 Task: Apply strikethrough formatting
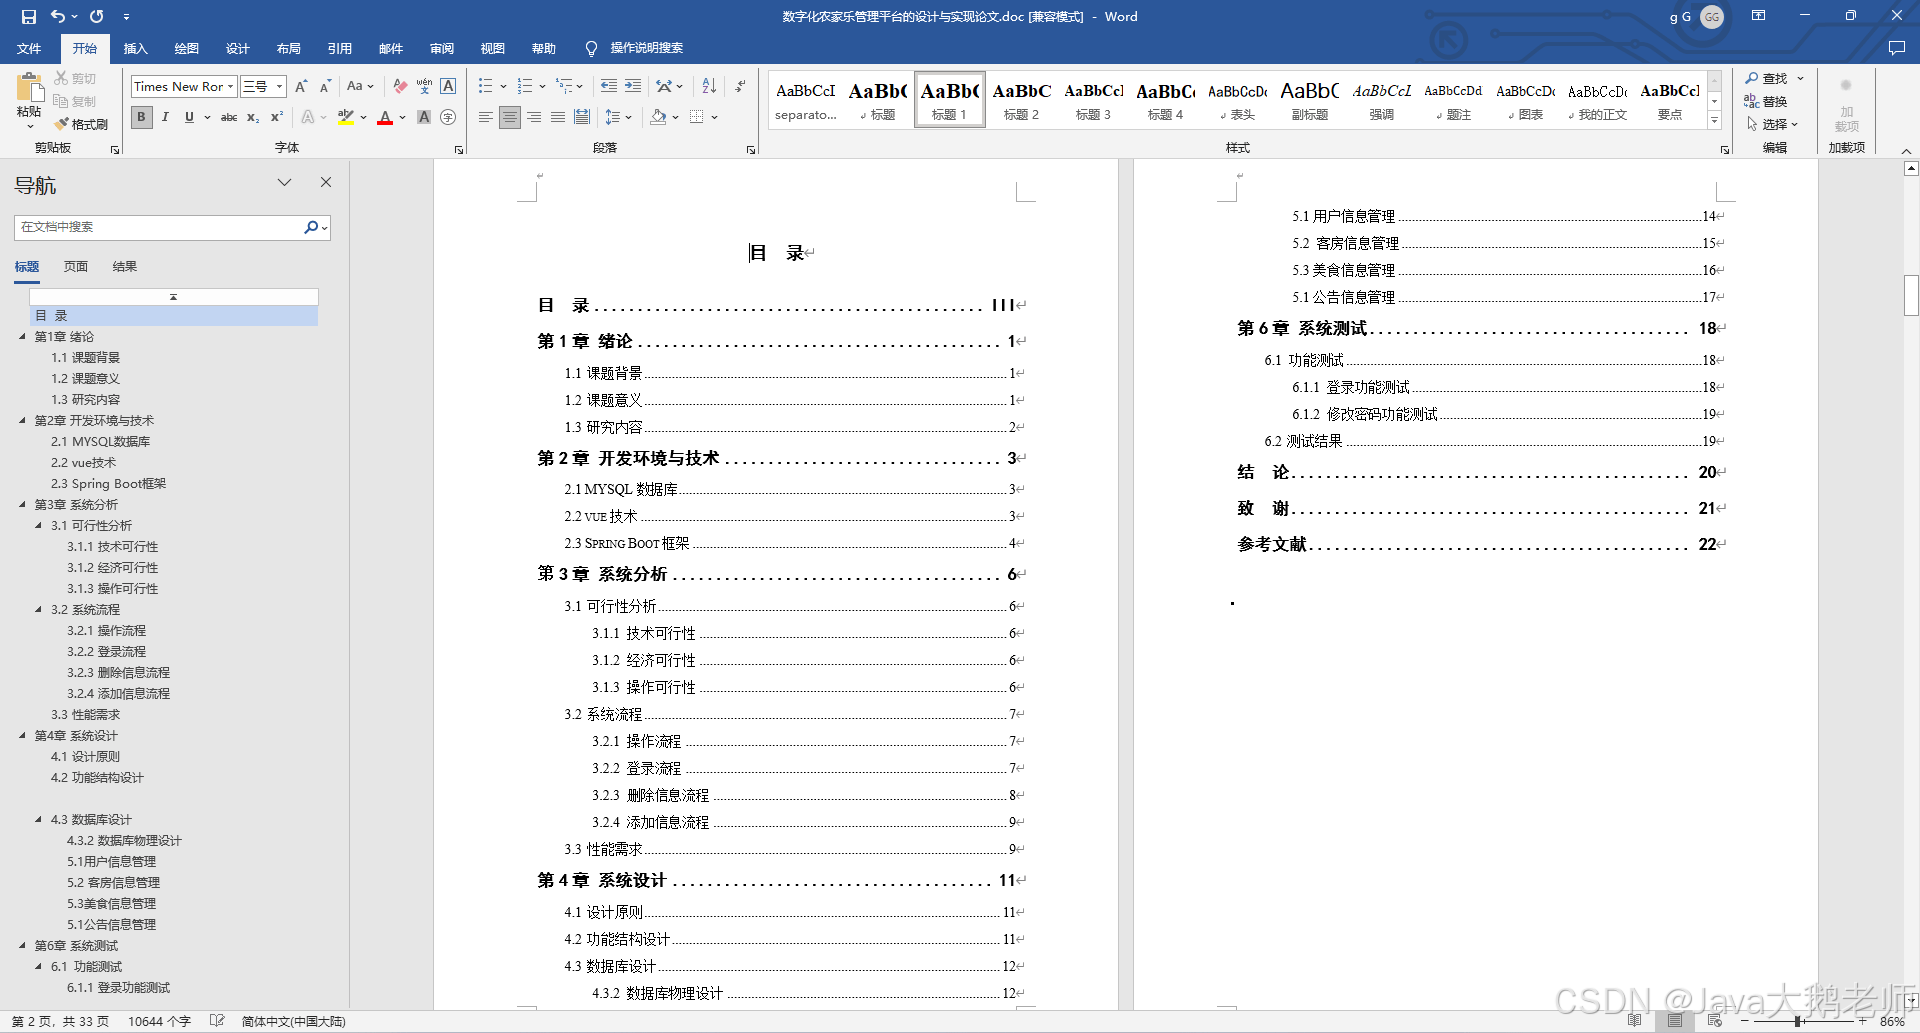[x=229, y=117]
